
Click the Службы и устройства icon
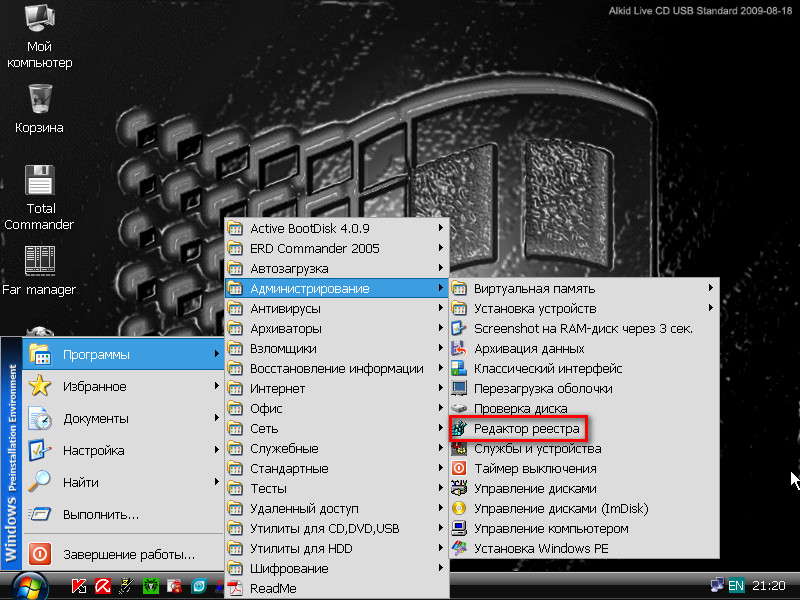click(459, 448)
